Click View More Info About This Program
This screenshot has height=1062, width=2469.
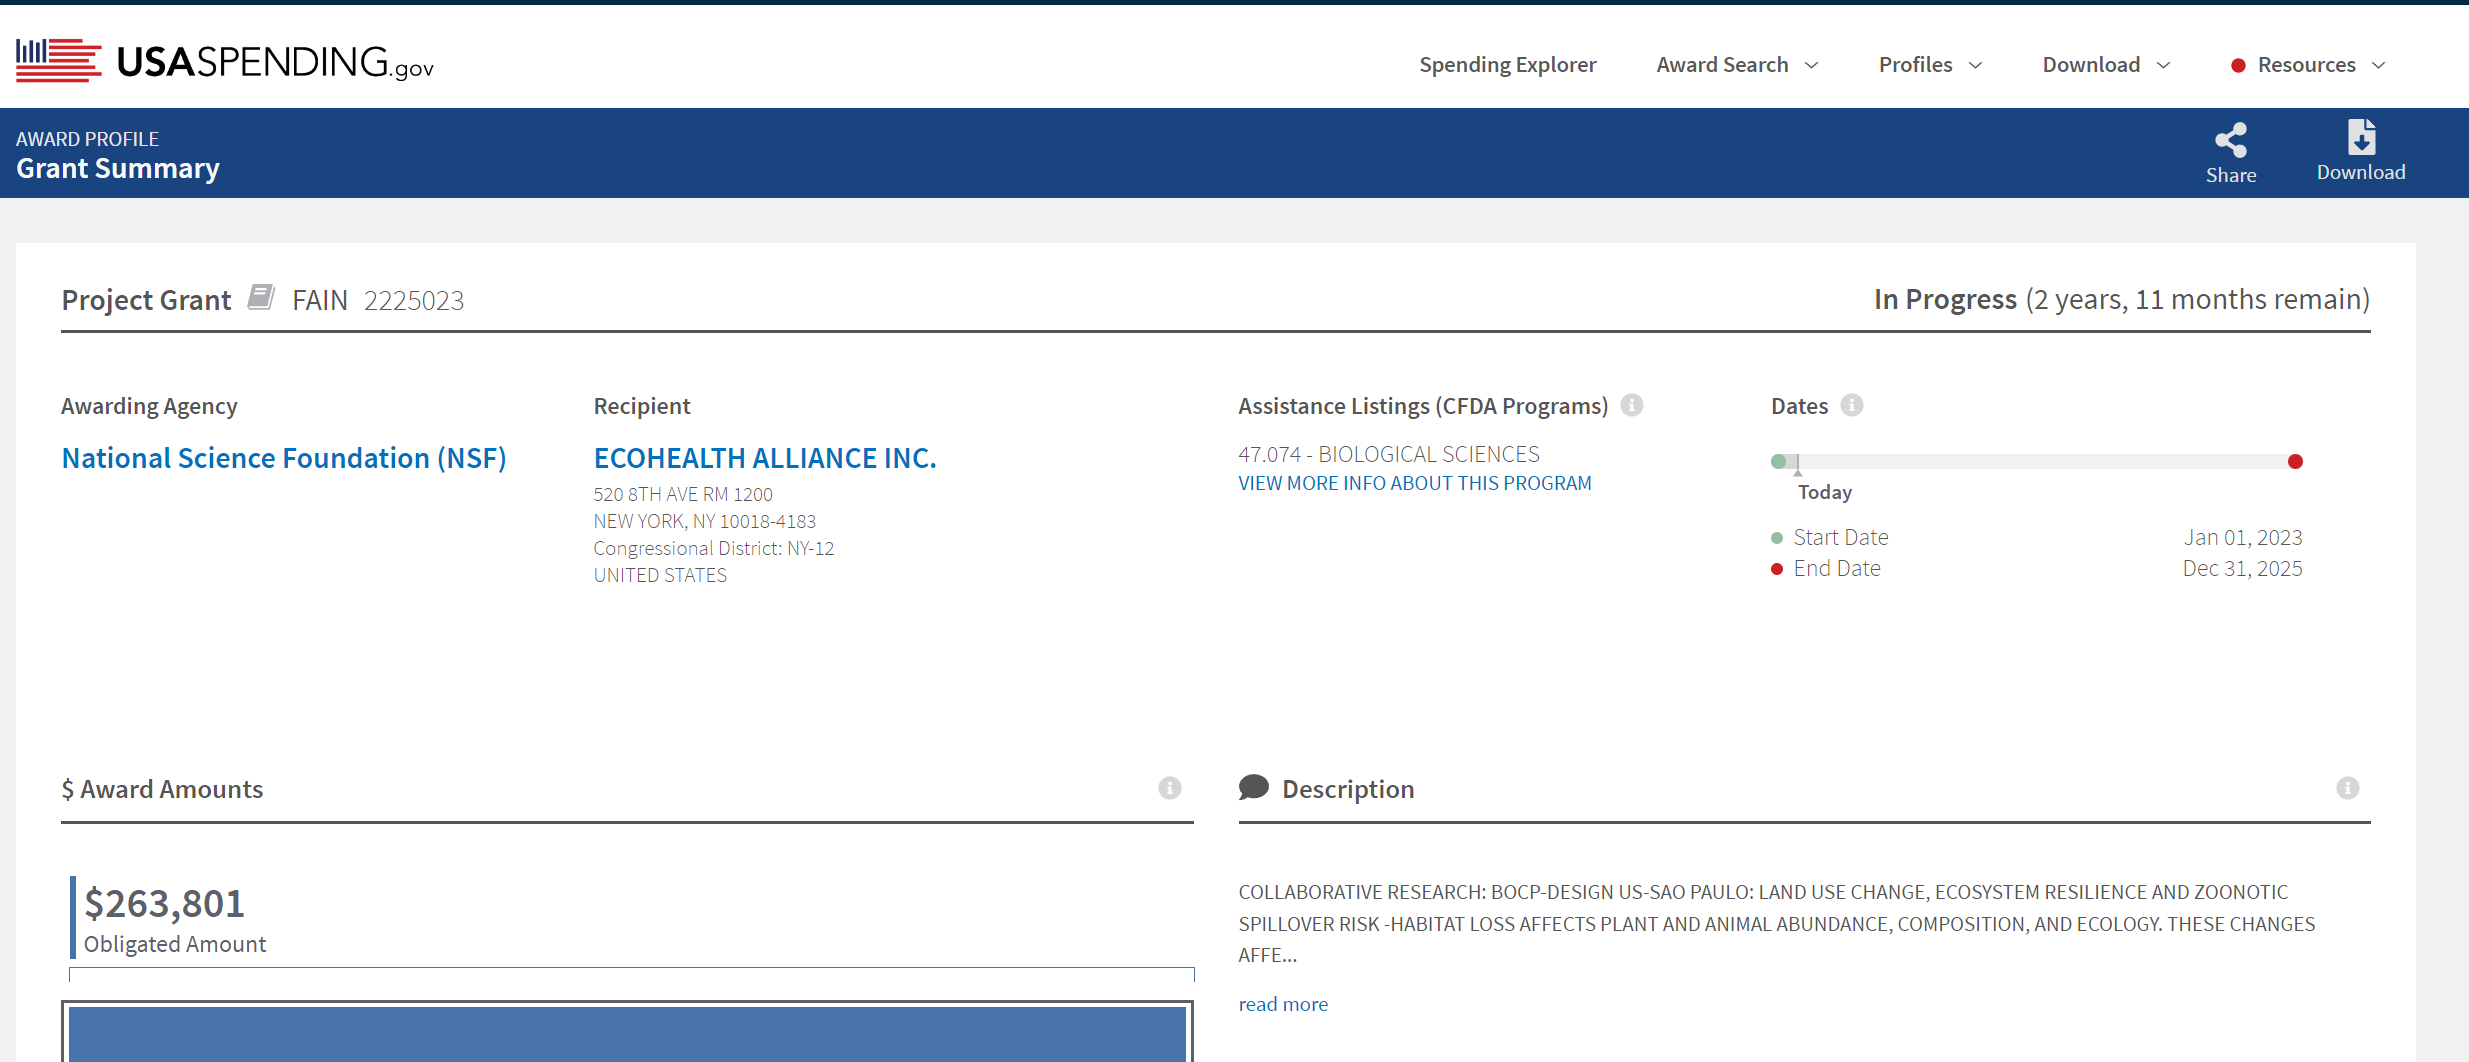(x=1414, y=483)
